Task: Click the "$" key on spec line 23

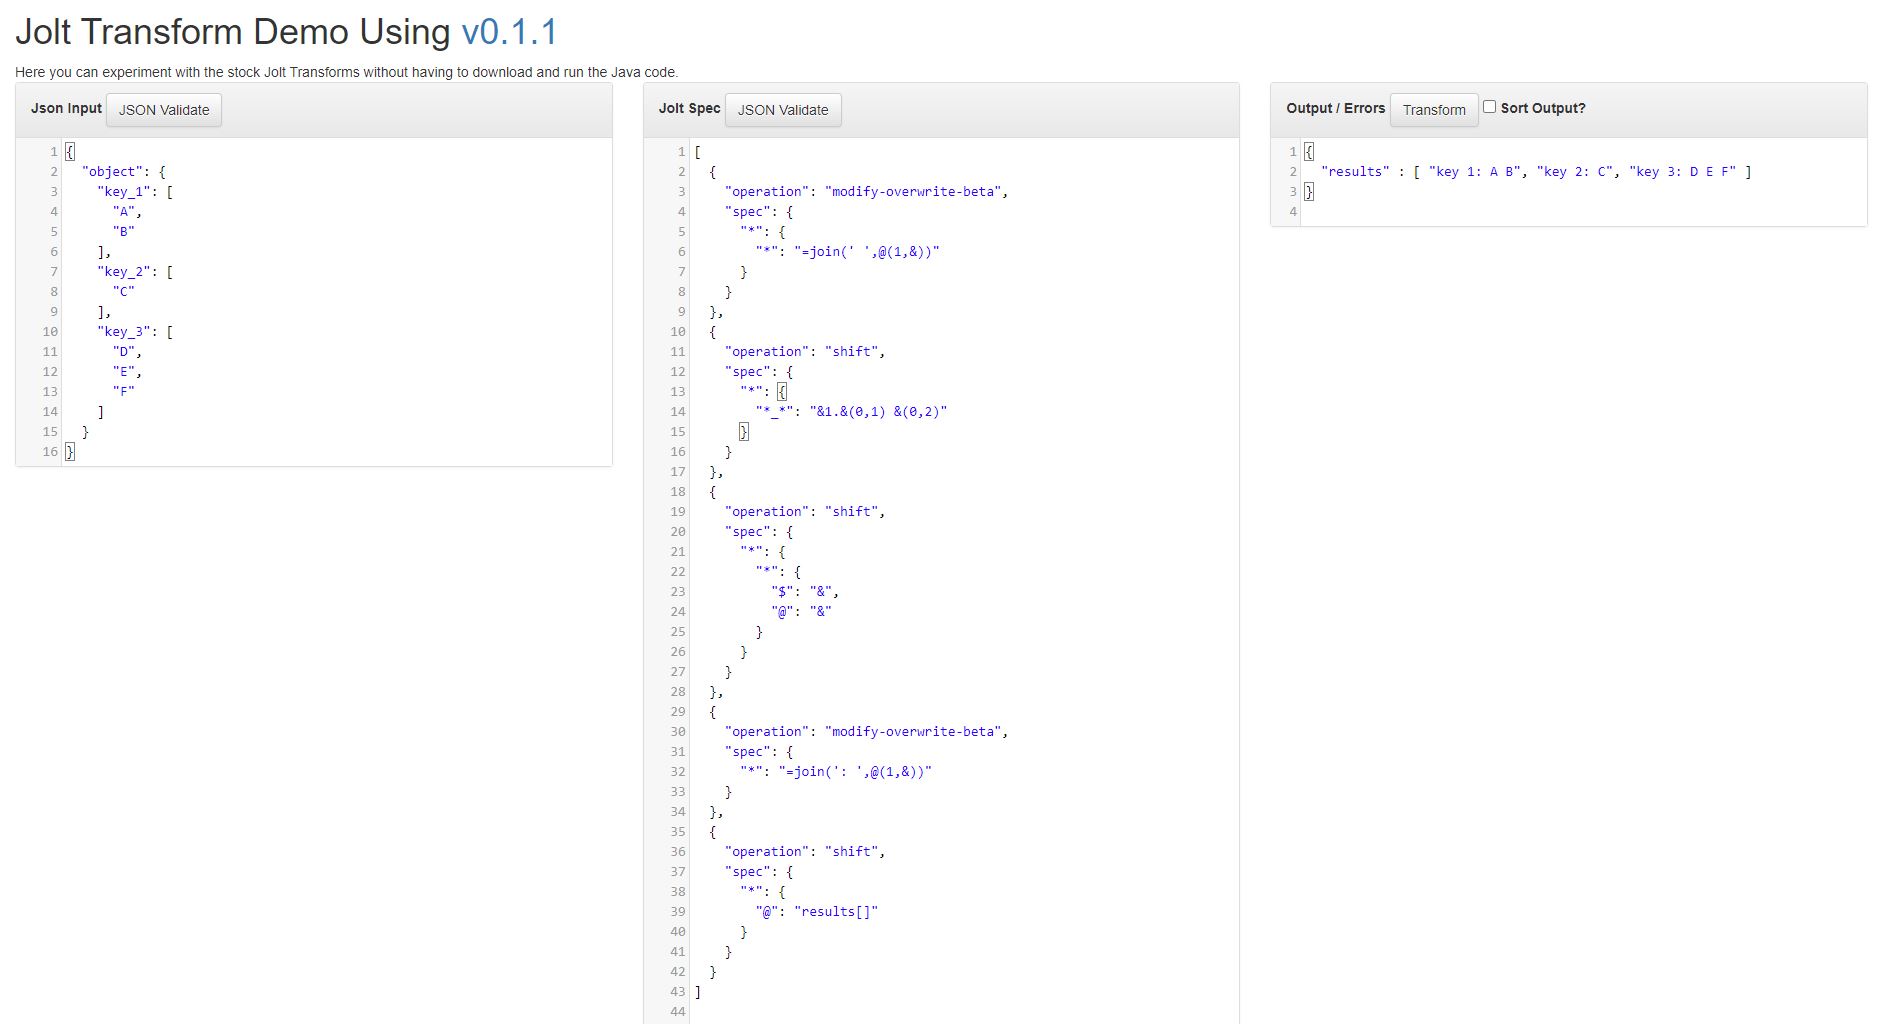Action: (782, 592)
